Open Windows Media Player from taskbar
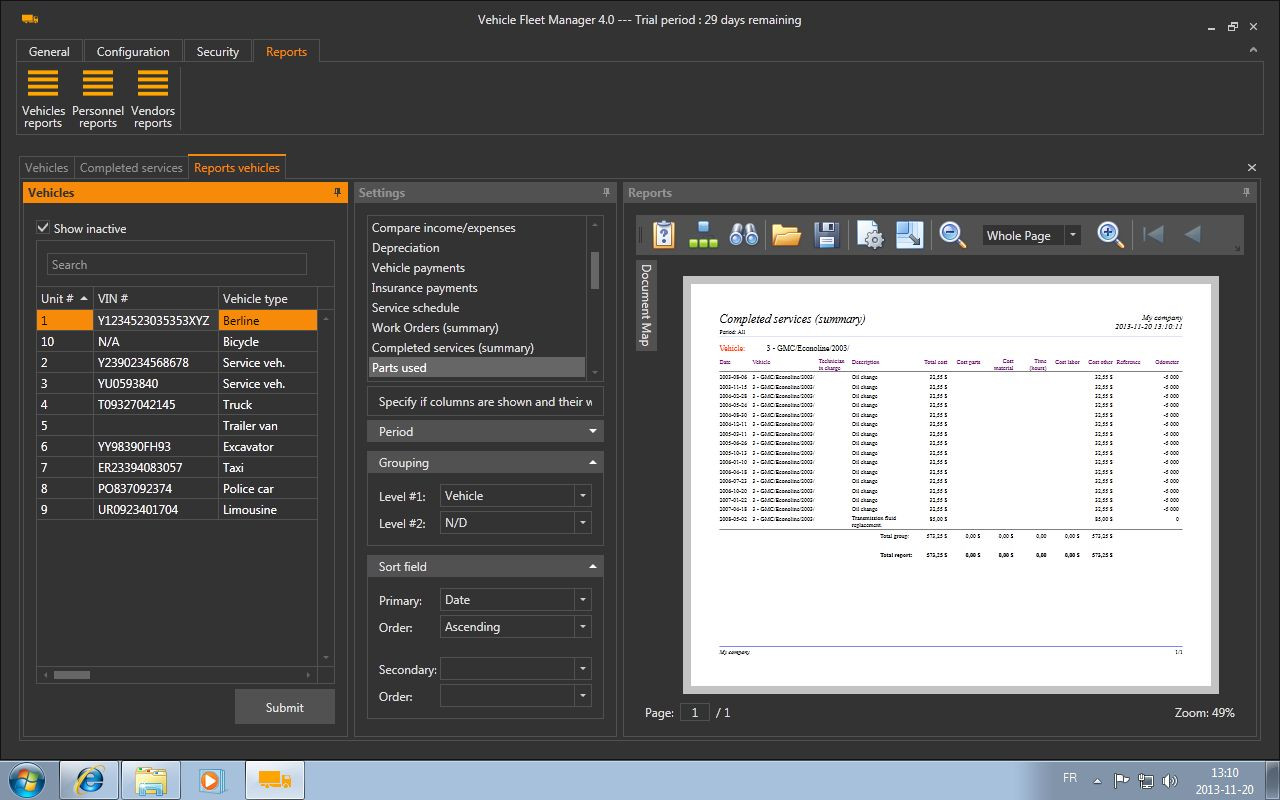This screenshot has width=1280, height=800. click(212, 780)
